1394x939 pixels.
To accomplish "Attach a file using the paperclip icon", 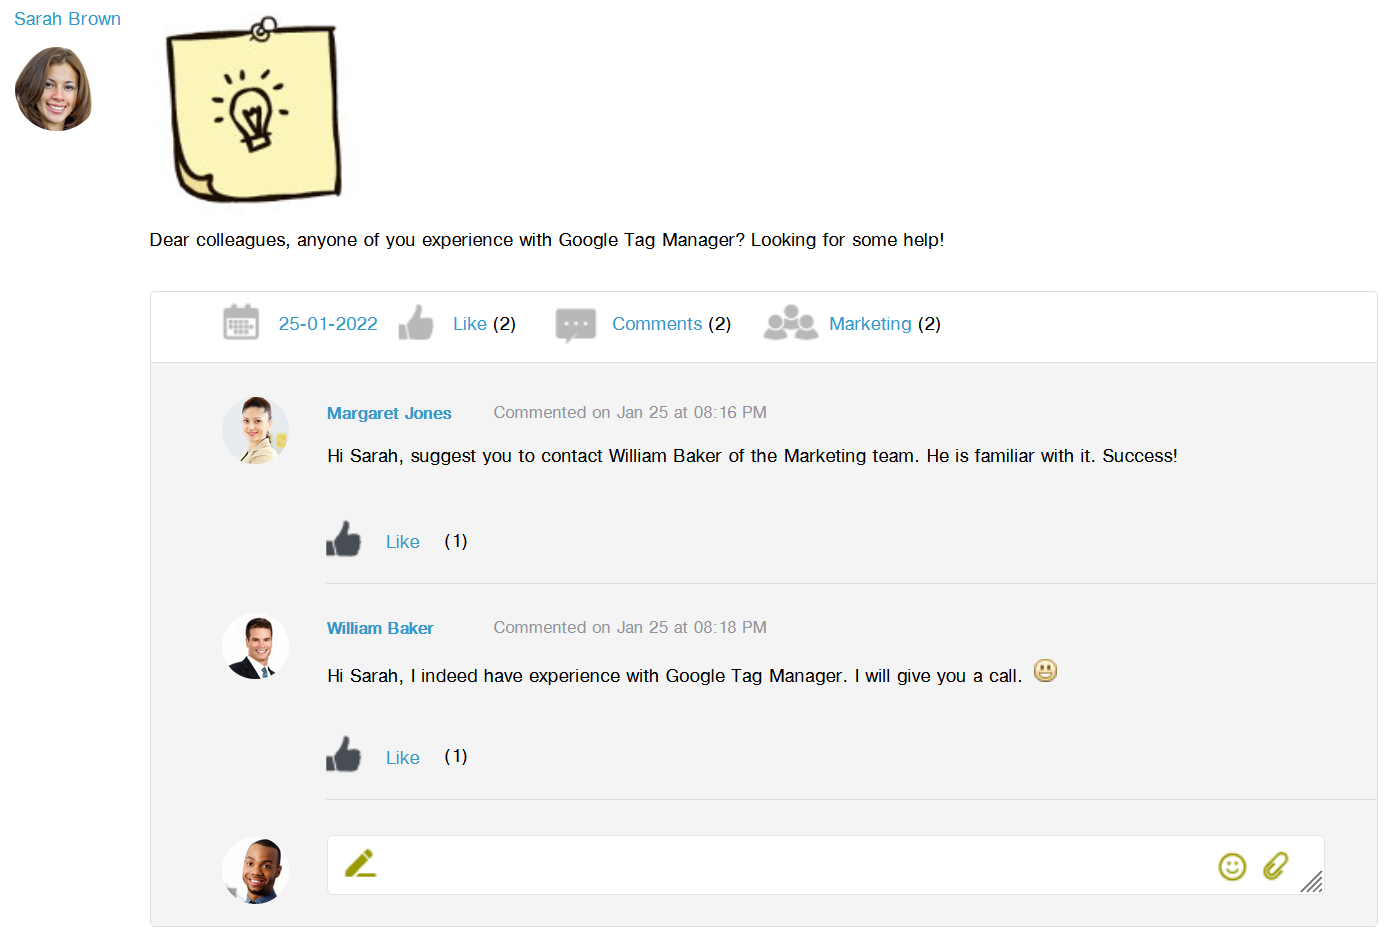I will coord(1275,865).
